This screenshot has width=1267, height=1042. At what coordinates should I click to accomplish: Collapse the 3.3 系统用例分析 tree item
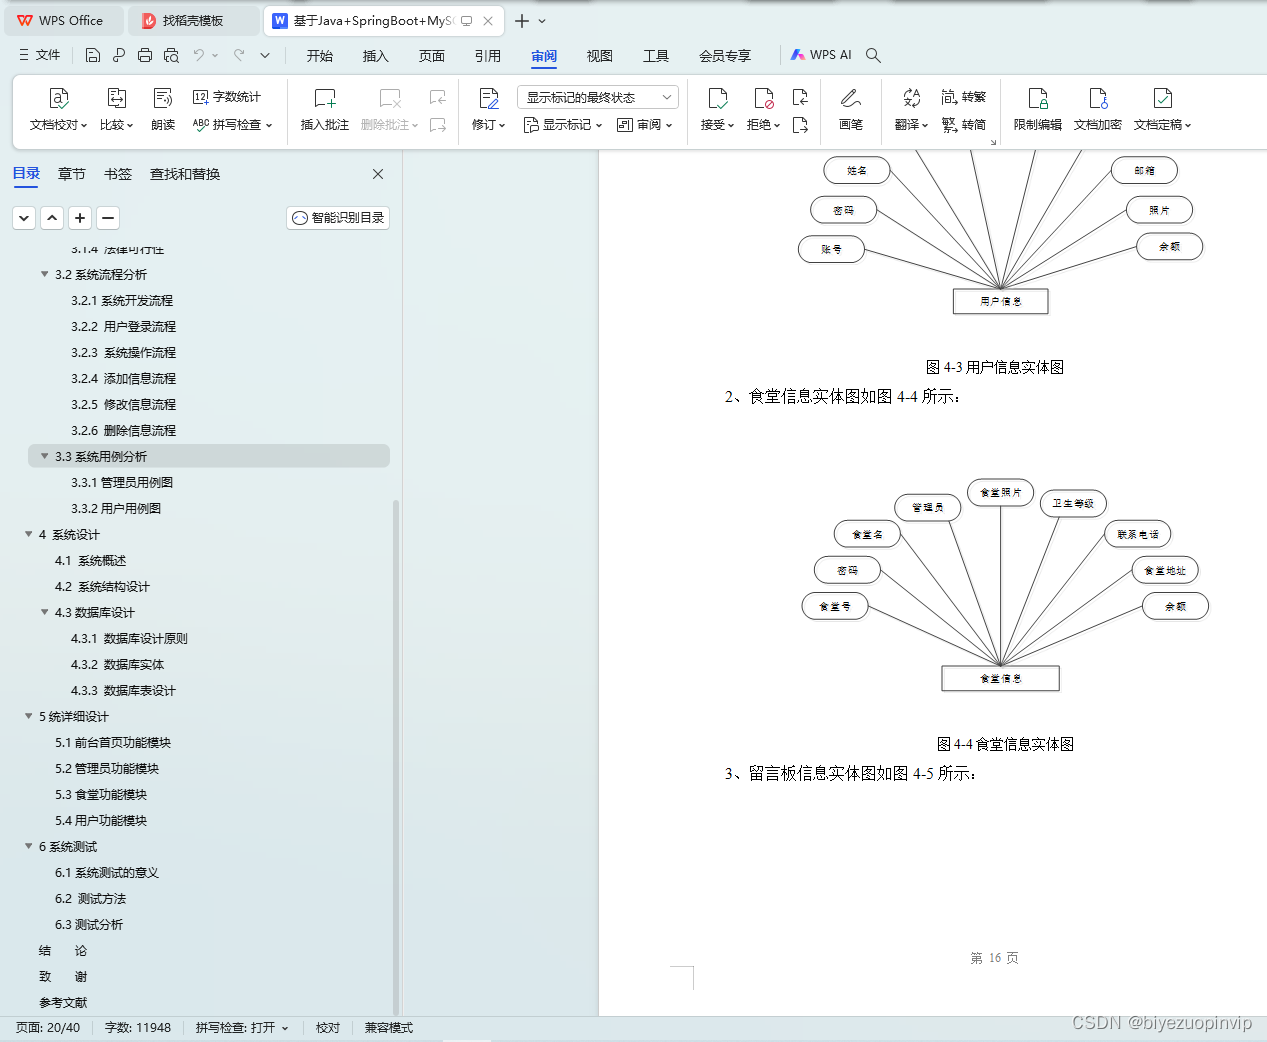(x=43, y=455)
